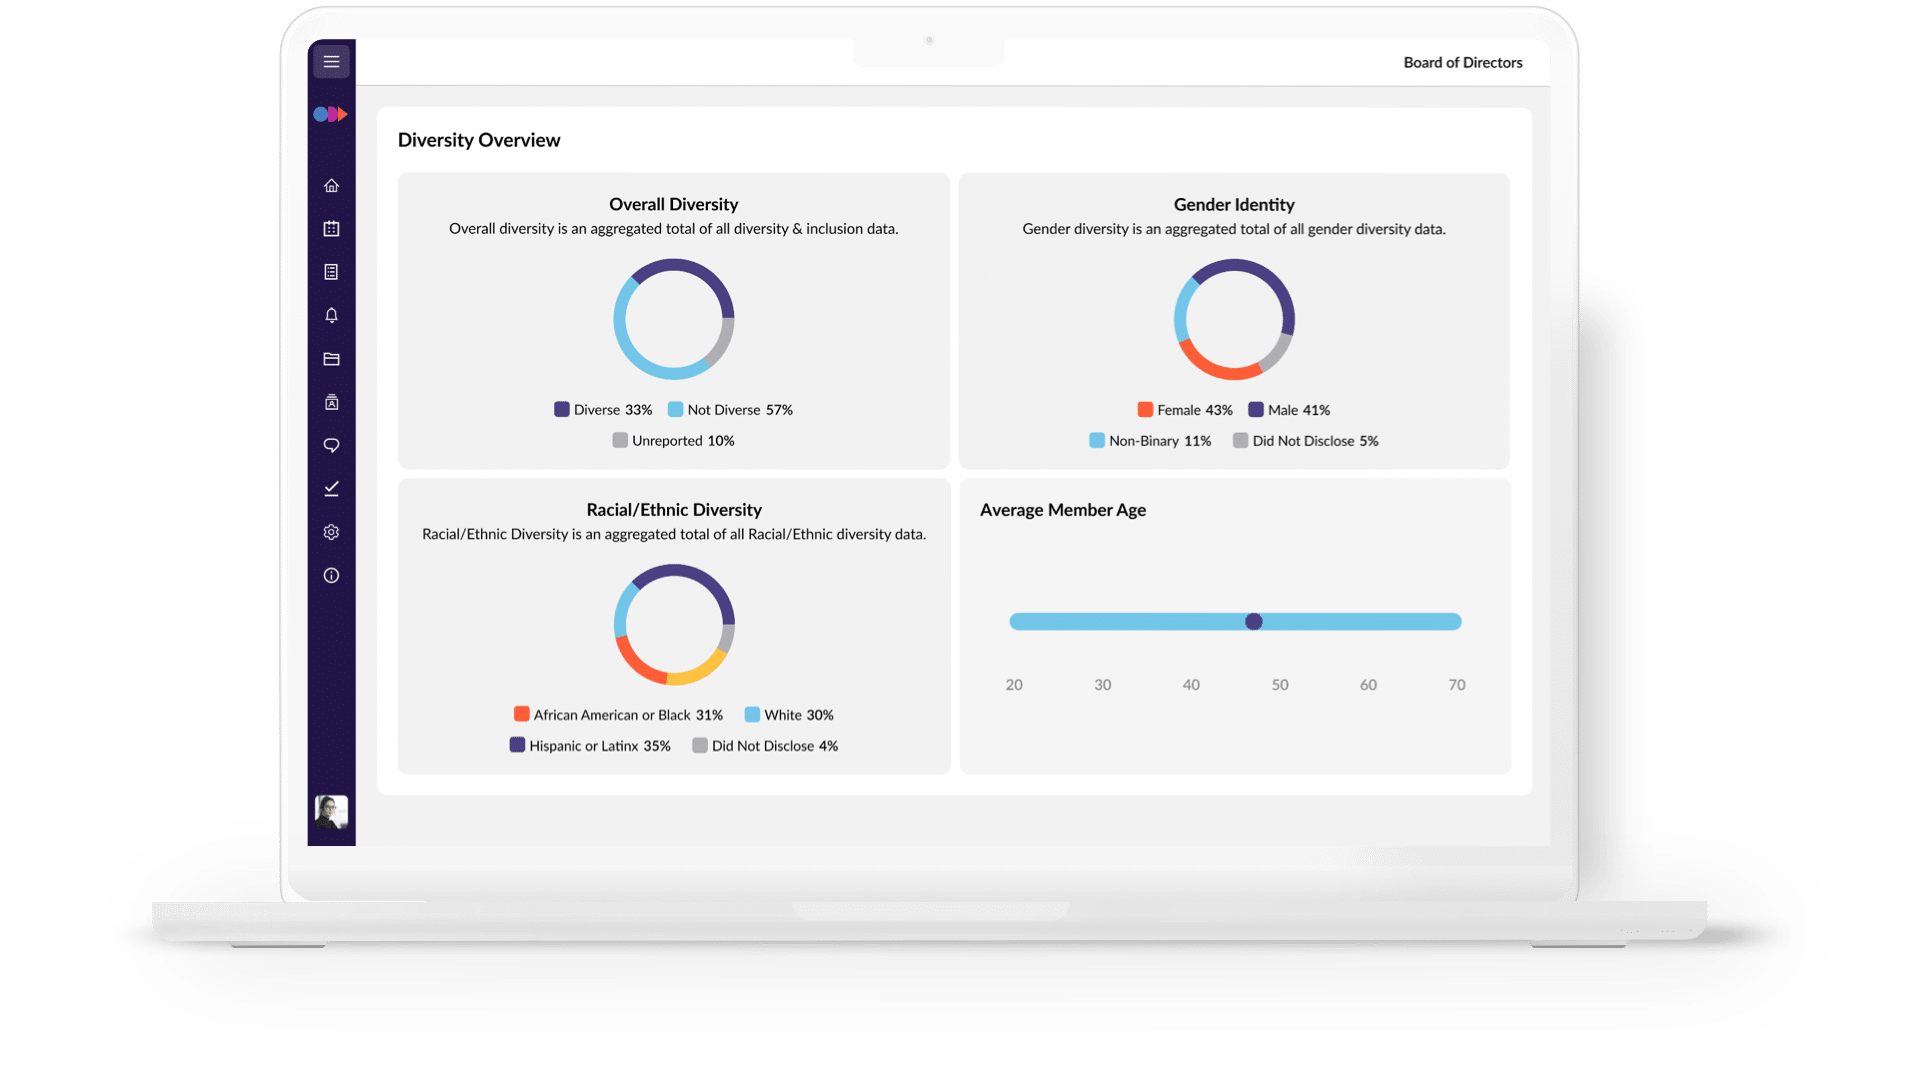Viewport: 1920px width, 1072px height.
Task: Click the Non-Binary 11% legend entry
Action: [1150, 441]
